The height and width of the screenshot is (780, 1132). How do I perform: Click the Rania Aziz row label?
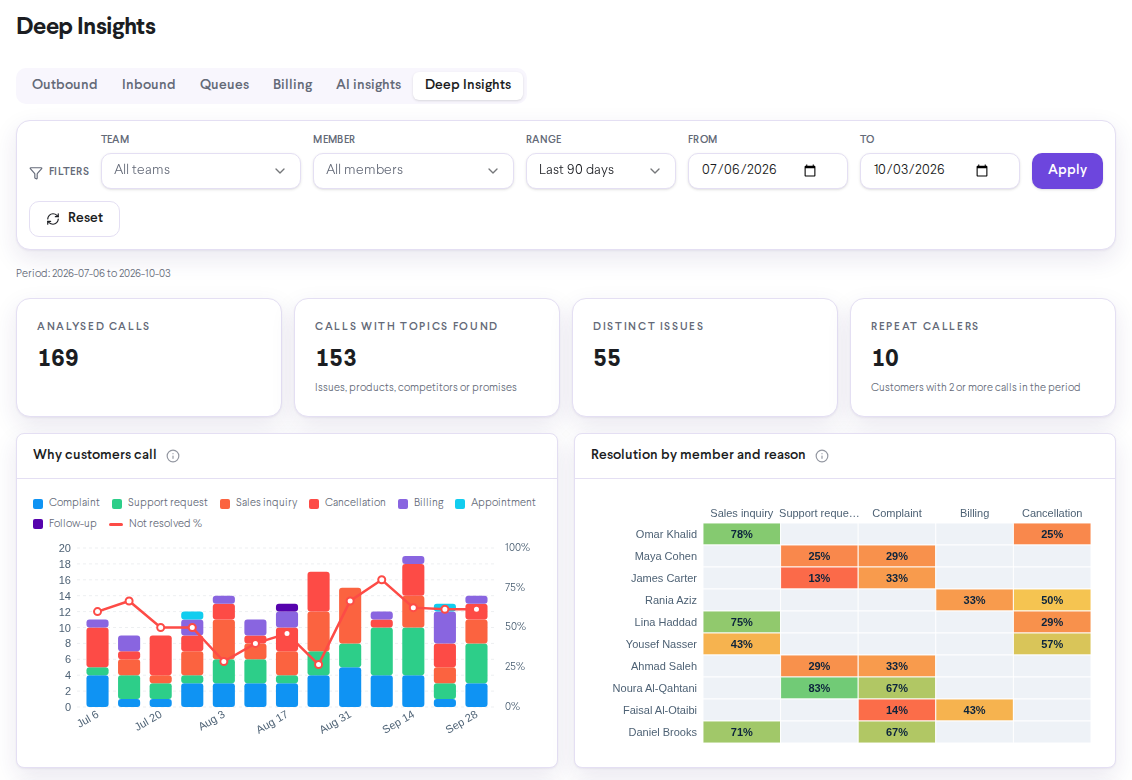tap(671, 600)
